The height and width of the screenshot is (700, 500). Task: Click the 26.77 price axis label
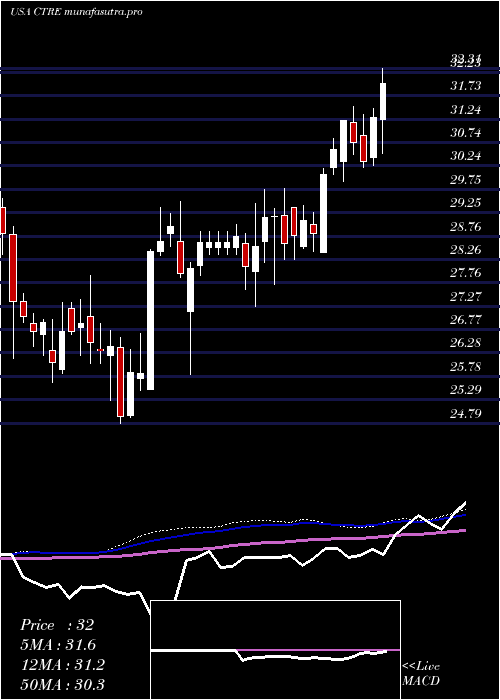point(466,320)
